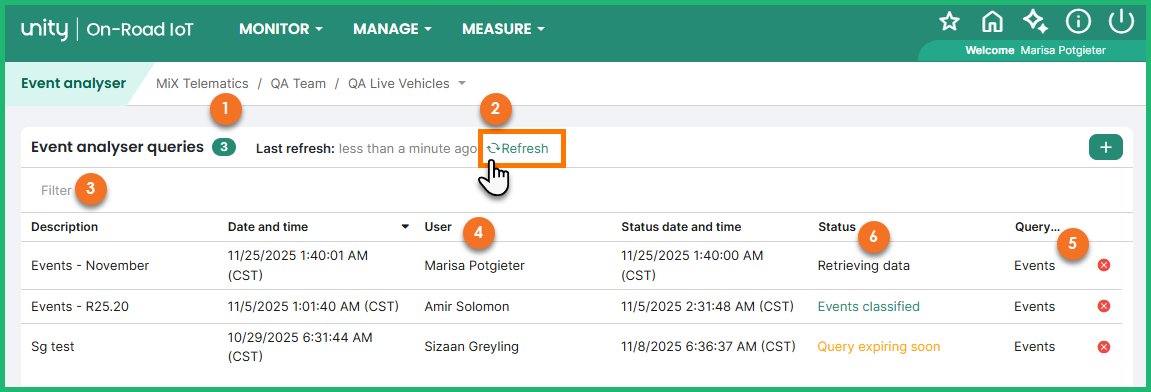Image resolution: width=1151 pixels, height=392 pixels.
Task: Click user Marisa Potgieter in table
Action: [x=475, y=266]
